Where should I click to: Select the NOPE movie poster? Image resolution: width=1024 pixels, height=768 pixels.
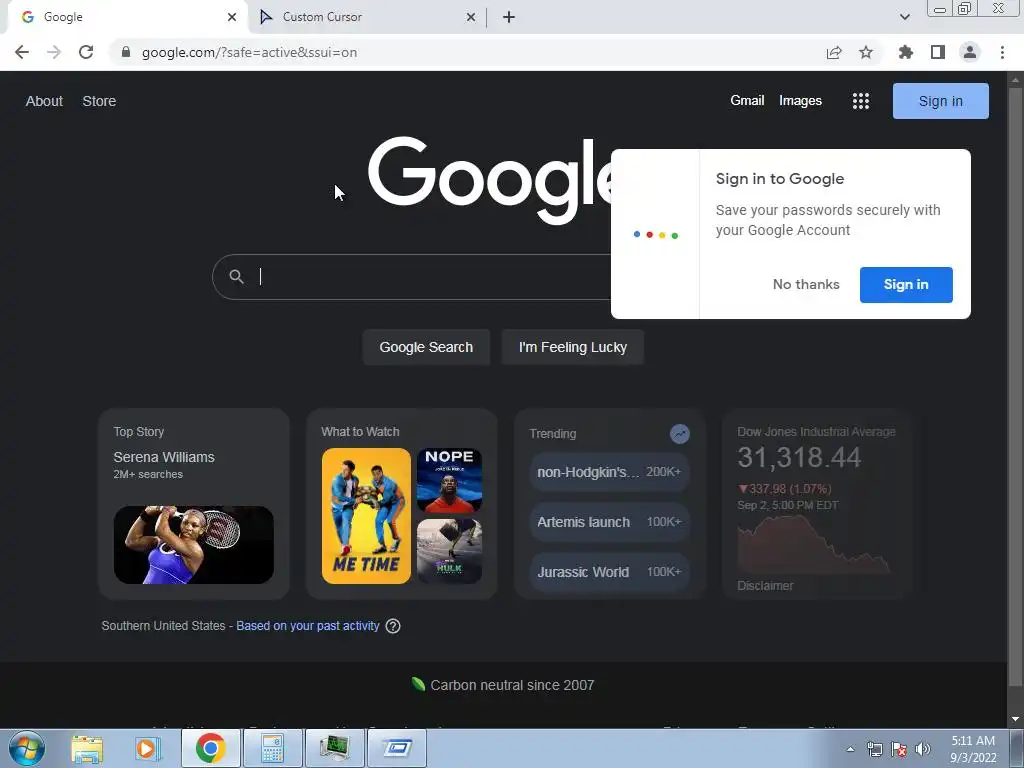click(449, 480)
